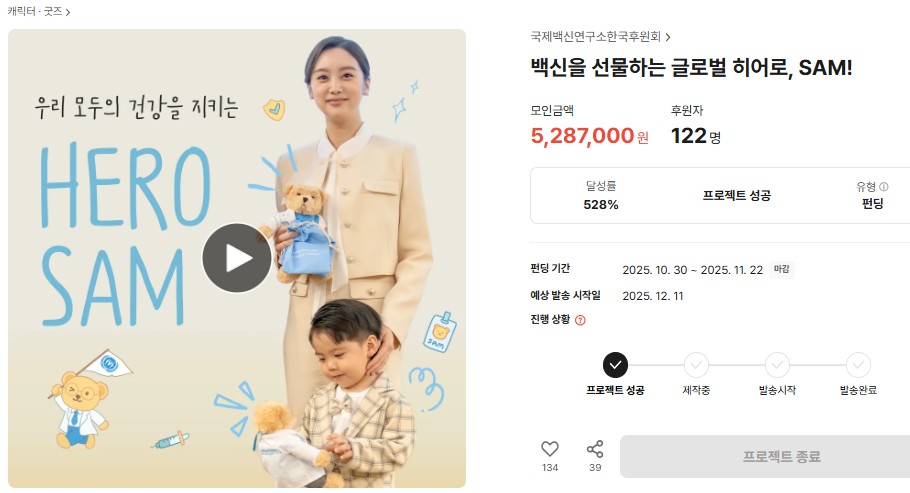Image resolution: width=910 pixels, height=493 pixels.
Task: Select the 제작중 progress step circle
Action: [x=696, y=365]
